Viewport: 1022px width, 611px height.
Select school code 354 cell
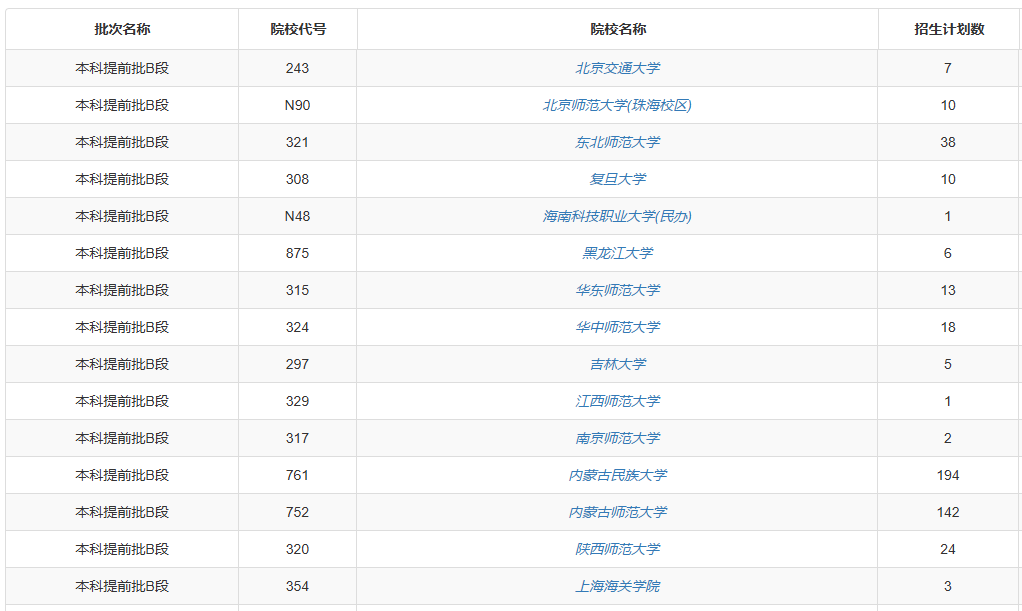297,586
